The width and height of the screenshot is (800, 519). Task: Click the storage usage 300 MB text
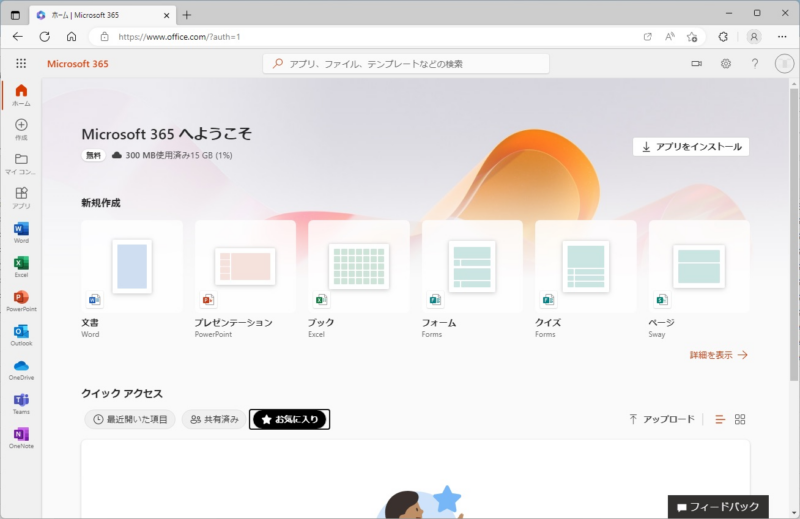(x=179, y=156)
